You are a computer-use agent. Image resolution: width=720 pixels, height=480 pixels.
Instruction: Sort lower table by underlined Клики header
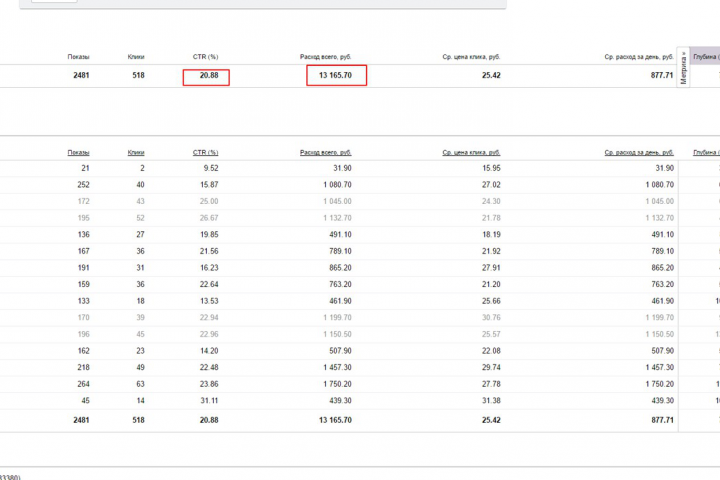(x=136, y=152)
